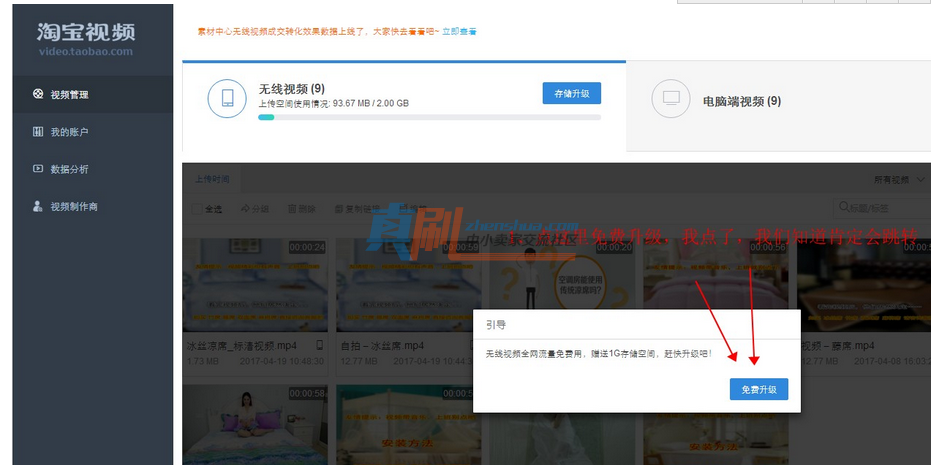Click the 删除 toolbar label

coord(307,209)
